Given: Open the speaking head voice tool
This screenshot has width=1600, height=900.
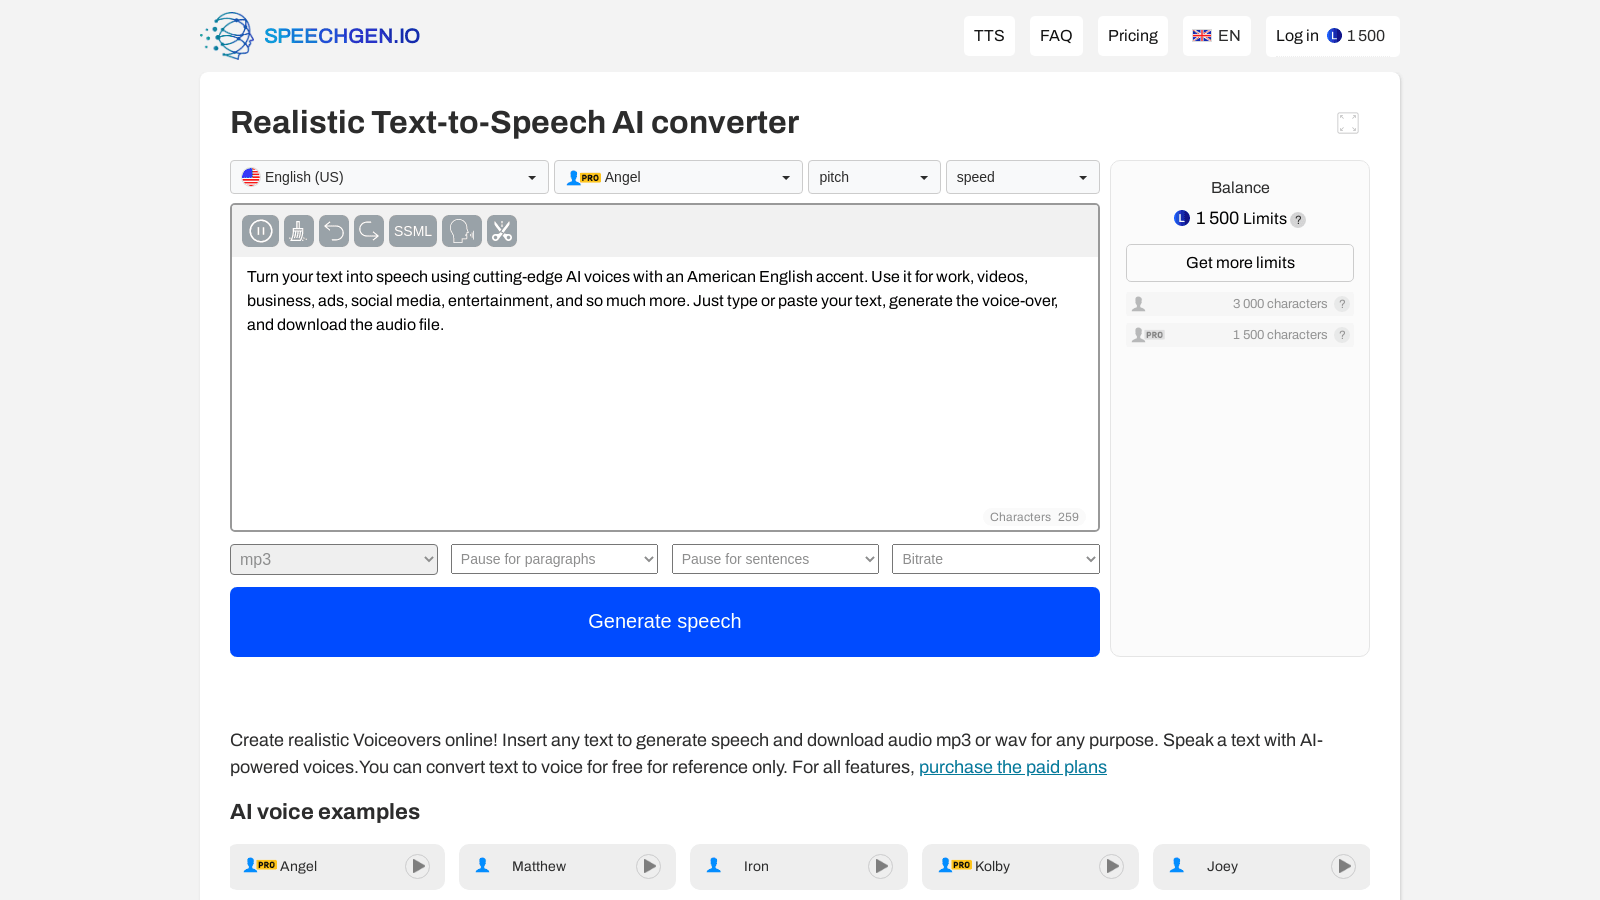Looking at the screenshot, I should tap(462, 231).
